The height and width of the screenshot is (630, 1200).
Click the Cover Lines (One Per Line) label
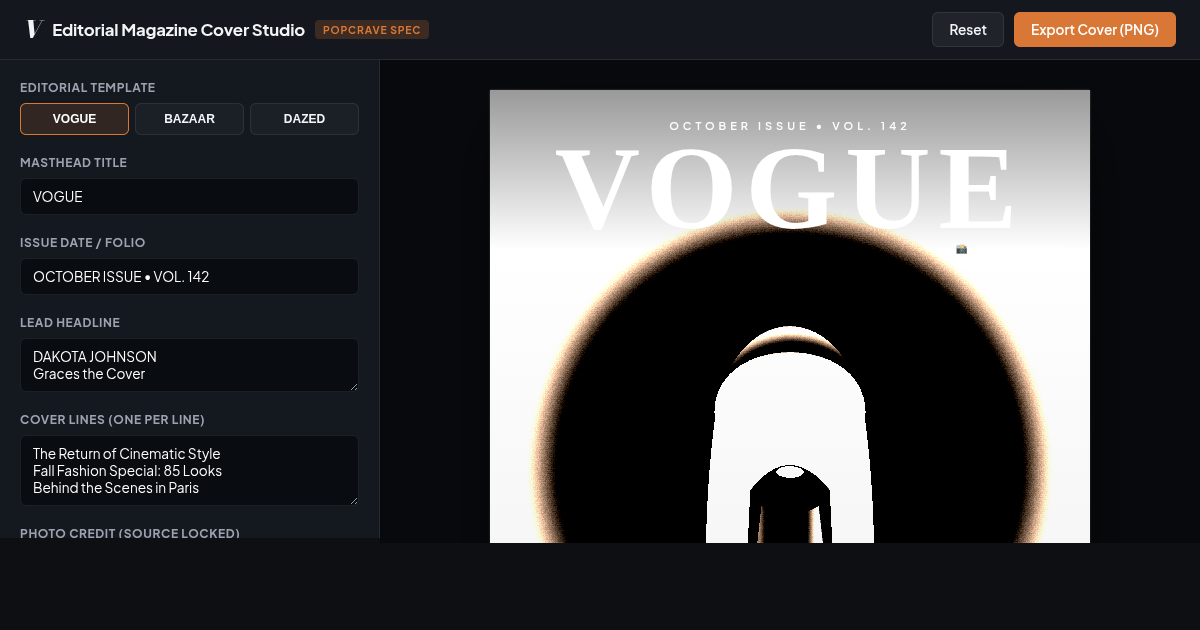(112, 419)
